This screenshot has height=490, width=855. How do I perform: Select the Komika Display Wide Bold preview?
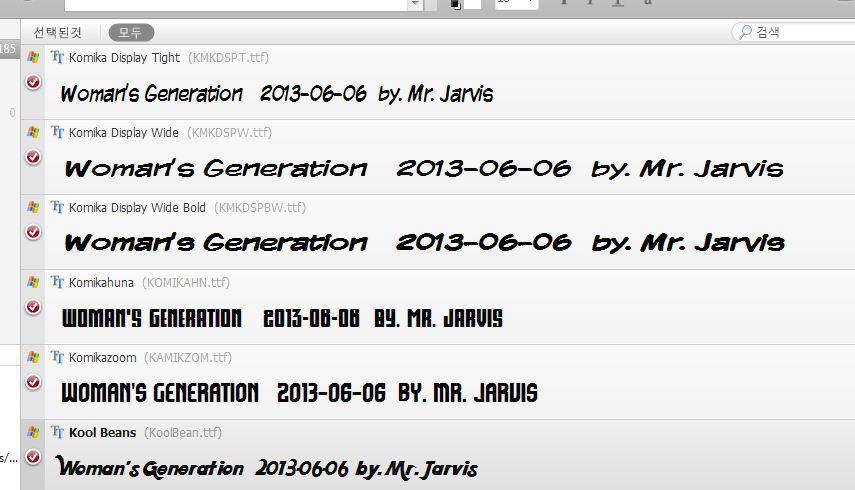click(424, 243)
